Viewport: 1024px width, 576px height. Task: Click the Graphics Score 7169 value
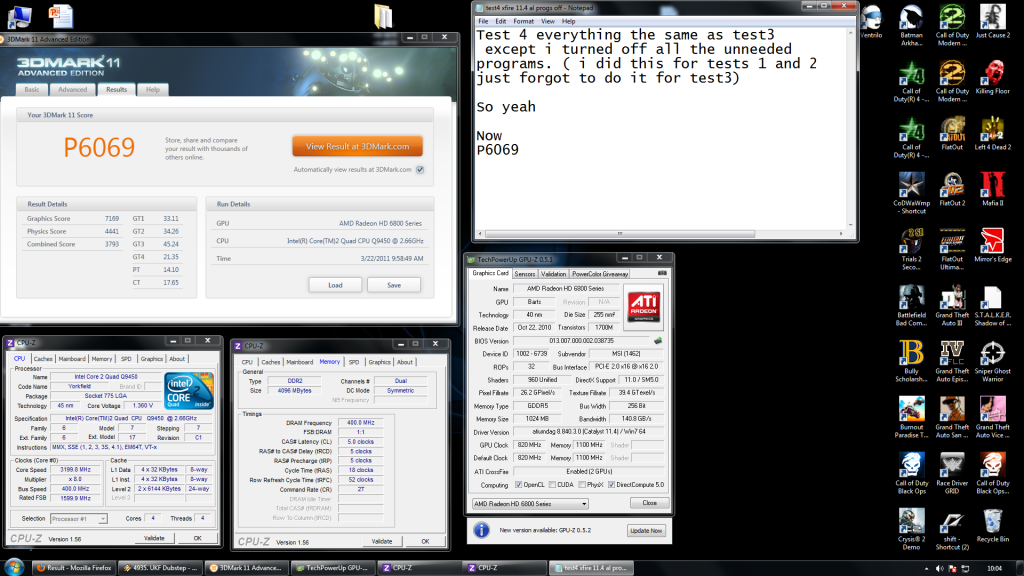[112, 219]
